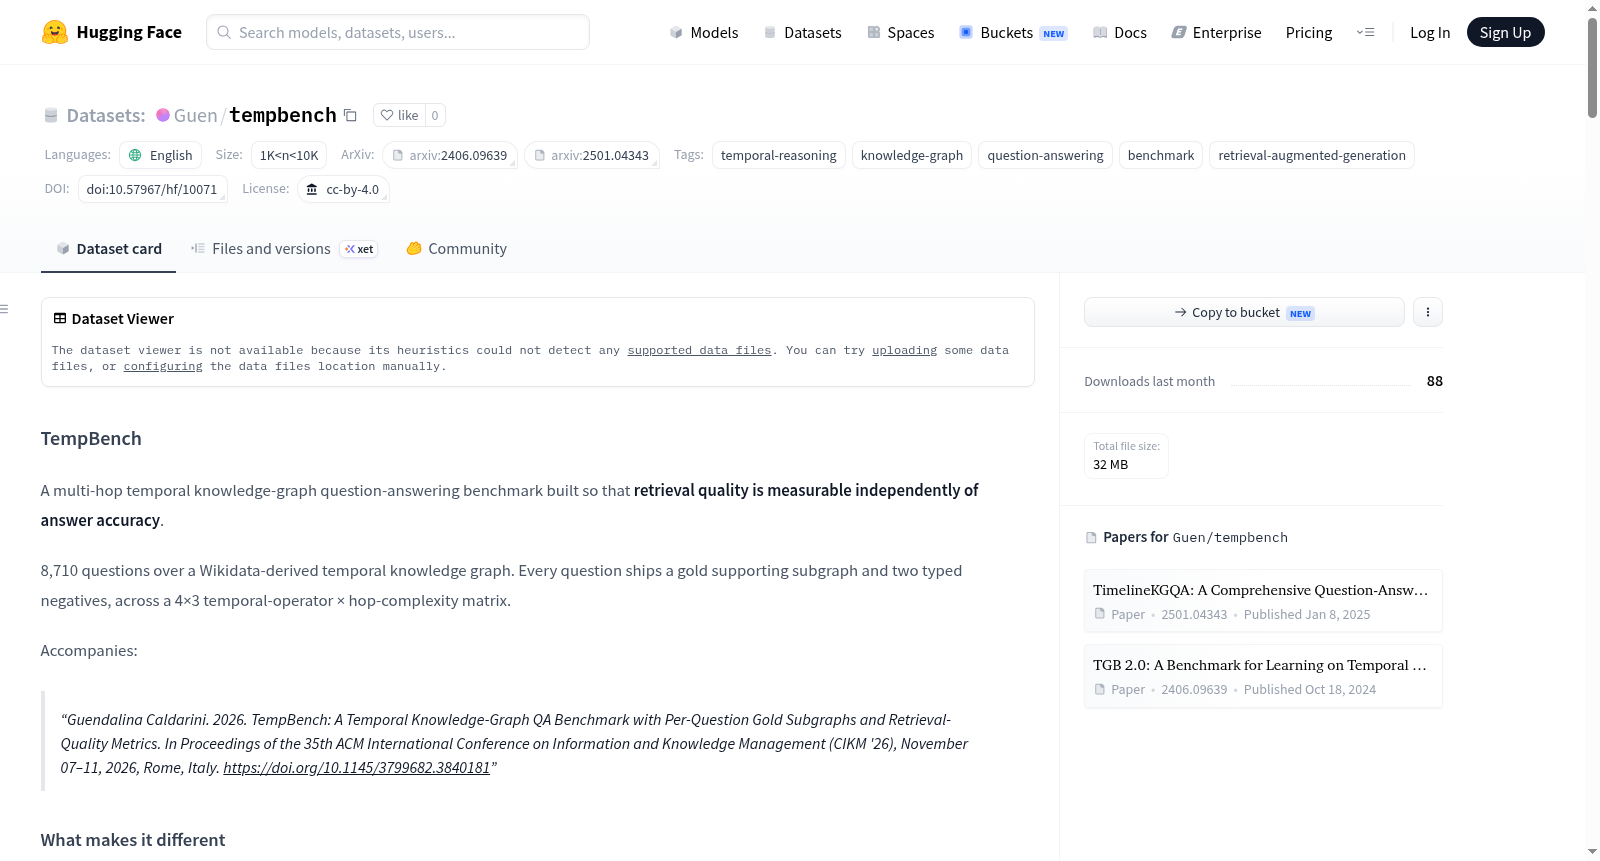This screenshot has height=861, width=1600.
Task: Select the benchmark tag
Action: point(1161,155)
